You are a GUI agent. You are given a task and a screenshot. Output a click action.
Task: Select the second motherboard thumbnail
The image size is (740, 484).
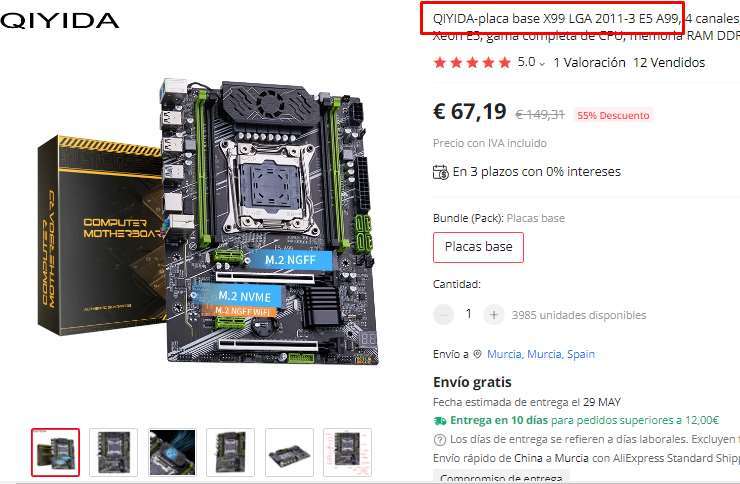[x=113, y=452]
